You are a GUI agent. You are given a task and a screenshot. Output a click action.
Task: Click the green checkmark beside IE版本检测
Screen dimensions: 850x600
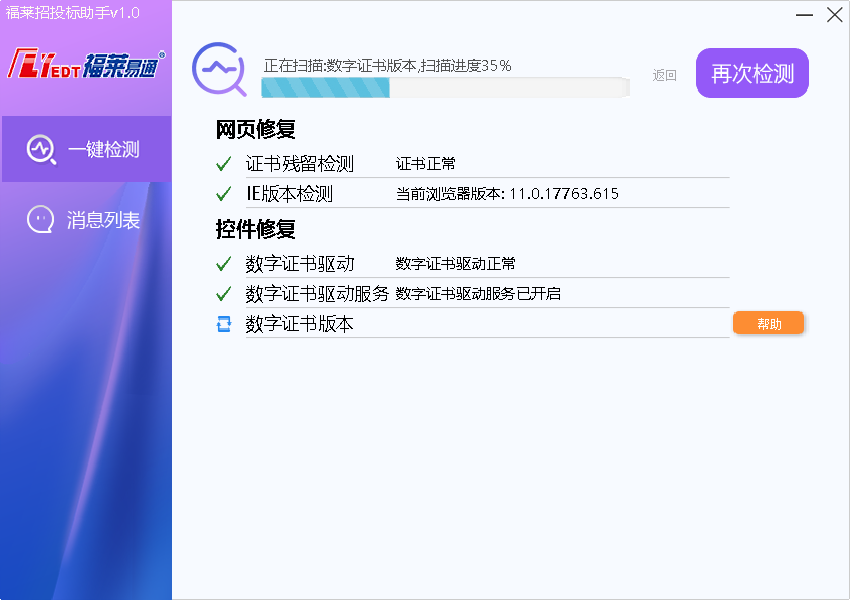pyautogui.click(x=223, y=195)
